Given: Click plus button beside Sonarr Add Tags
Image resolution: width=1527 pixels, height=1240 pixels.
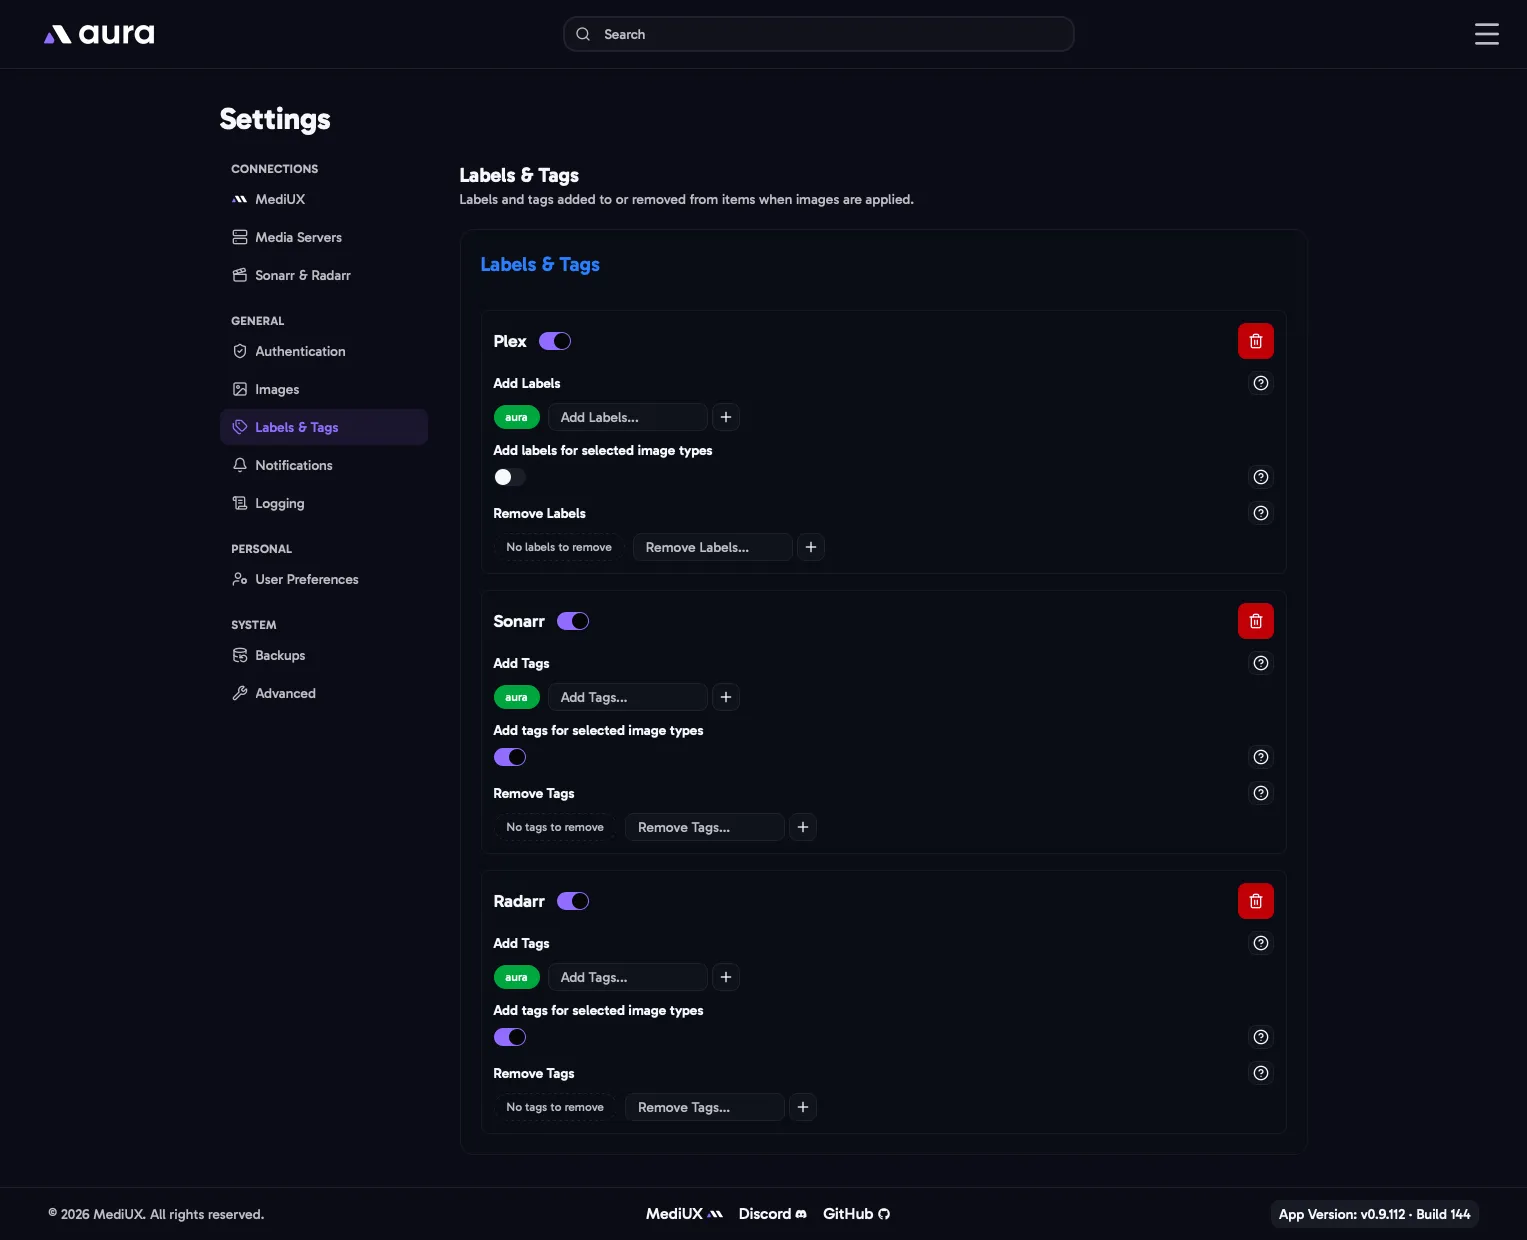Looking at the screenshot, I should tap(726, 697).
